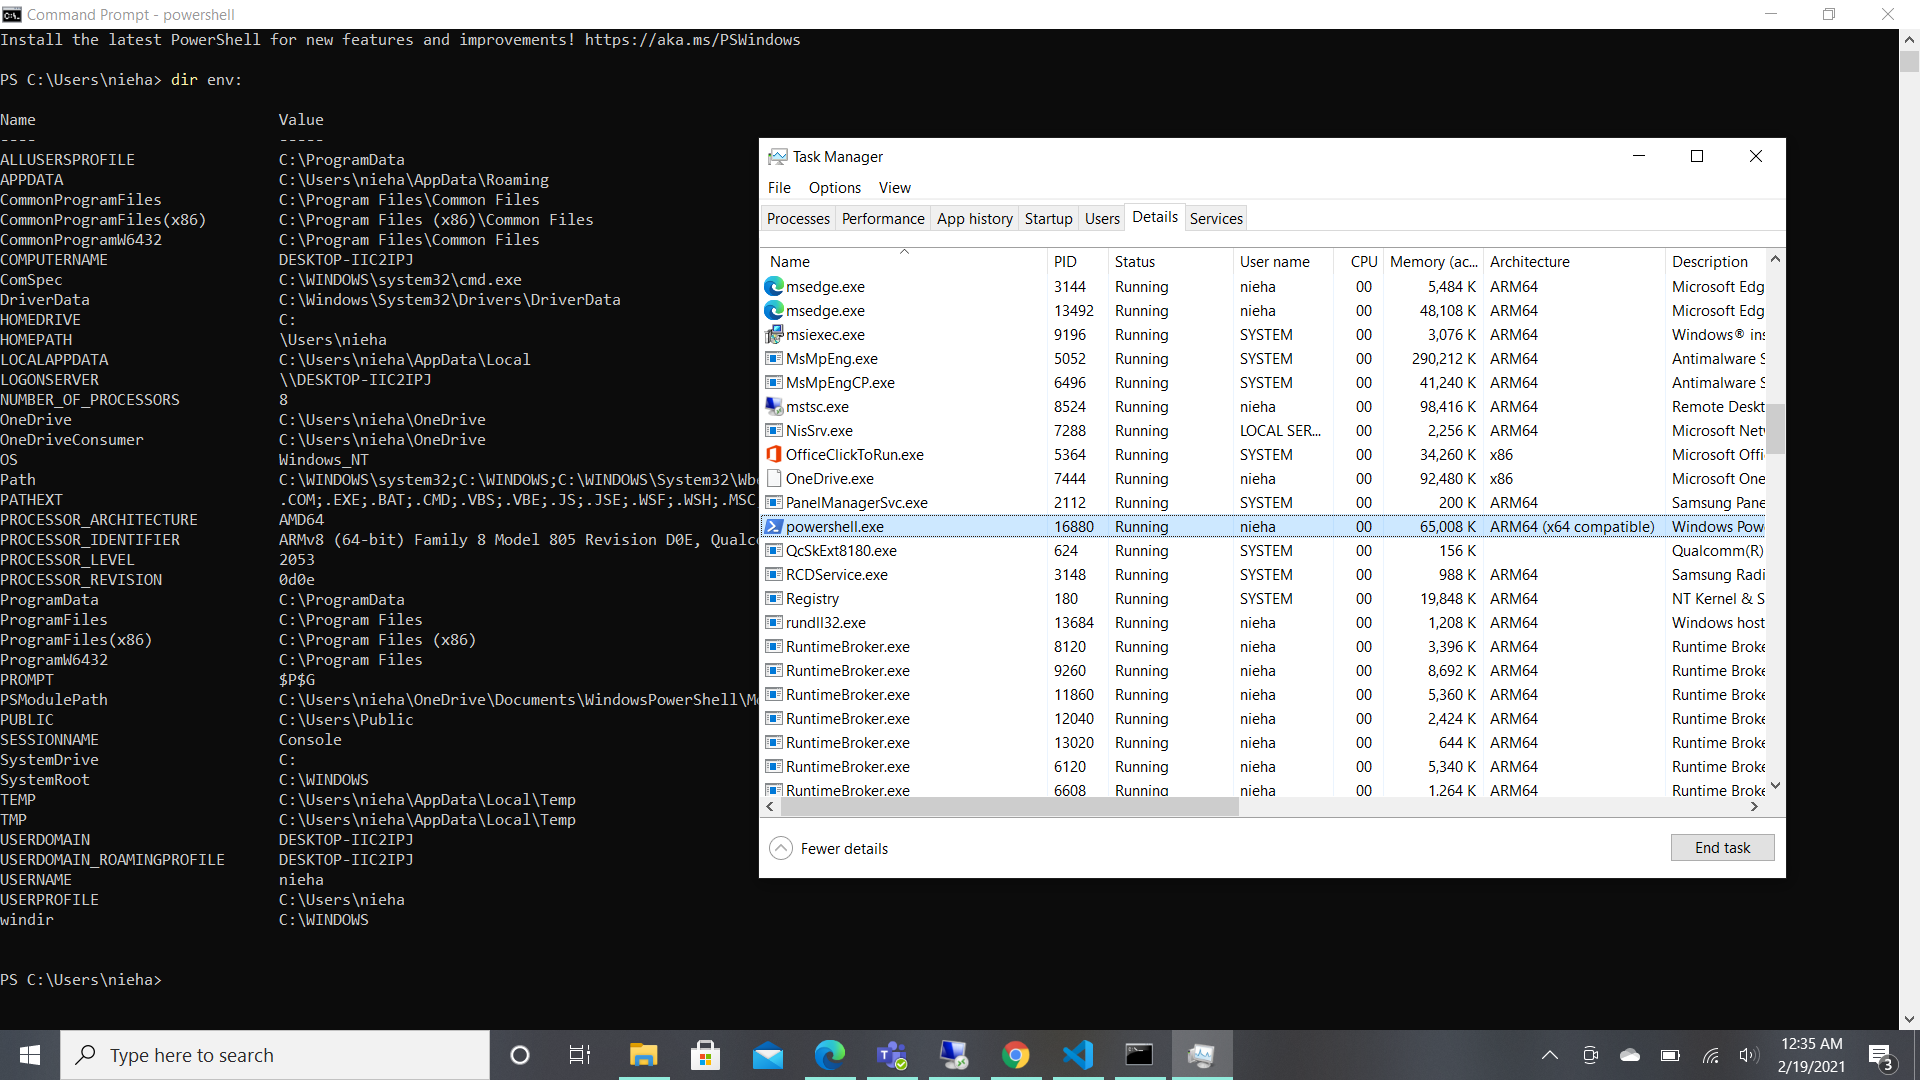Show hidden icons tray chevron
The width and height of the screenshot is (1920, 1080).
point(1550,1055)
